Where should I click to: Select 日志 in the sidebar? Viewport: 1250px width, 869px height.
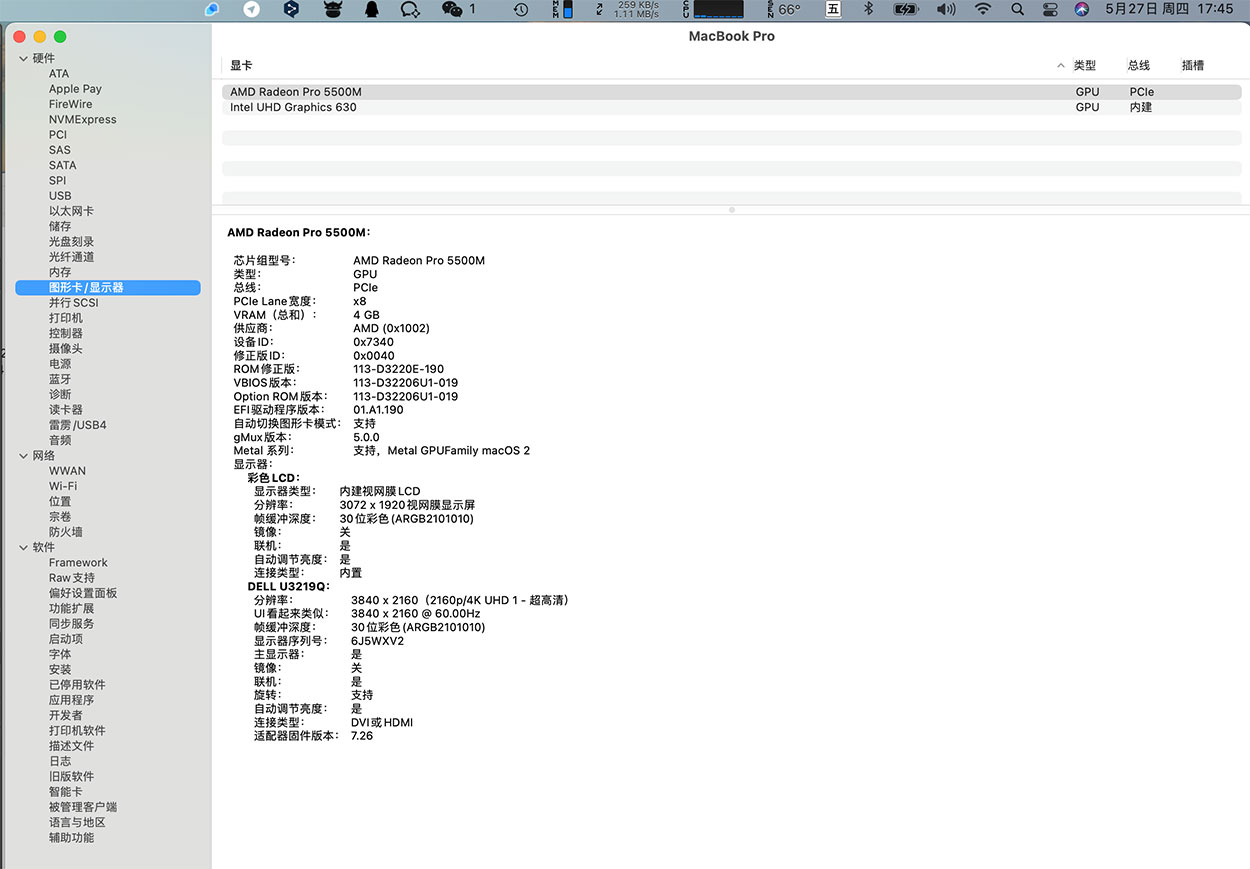click(x=60, y=761)
